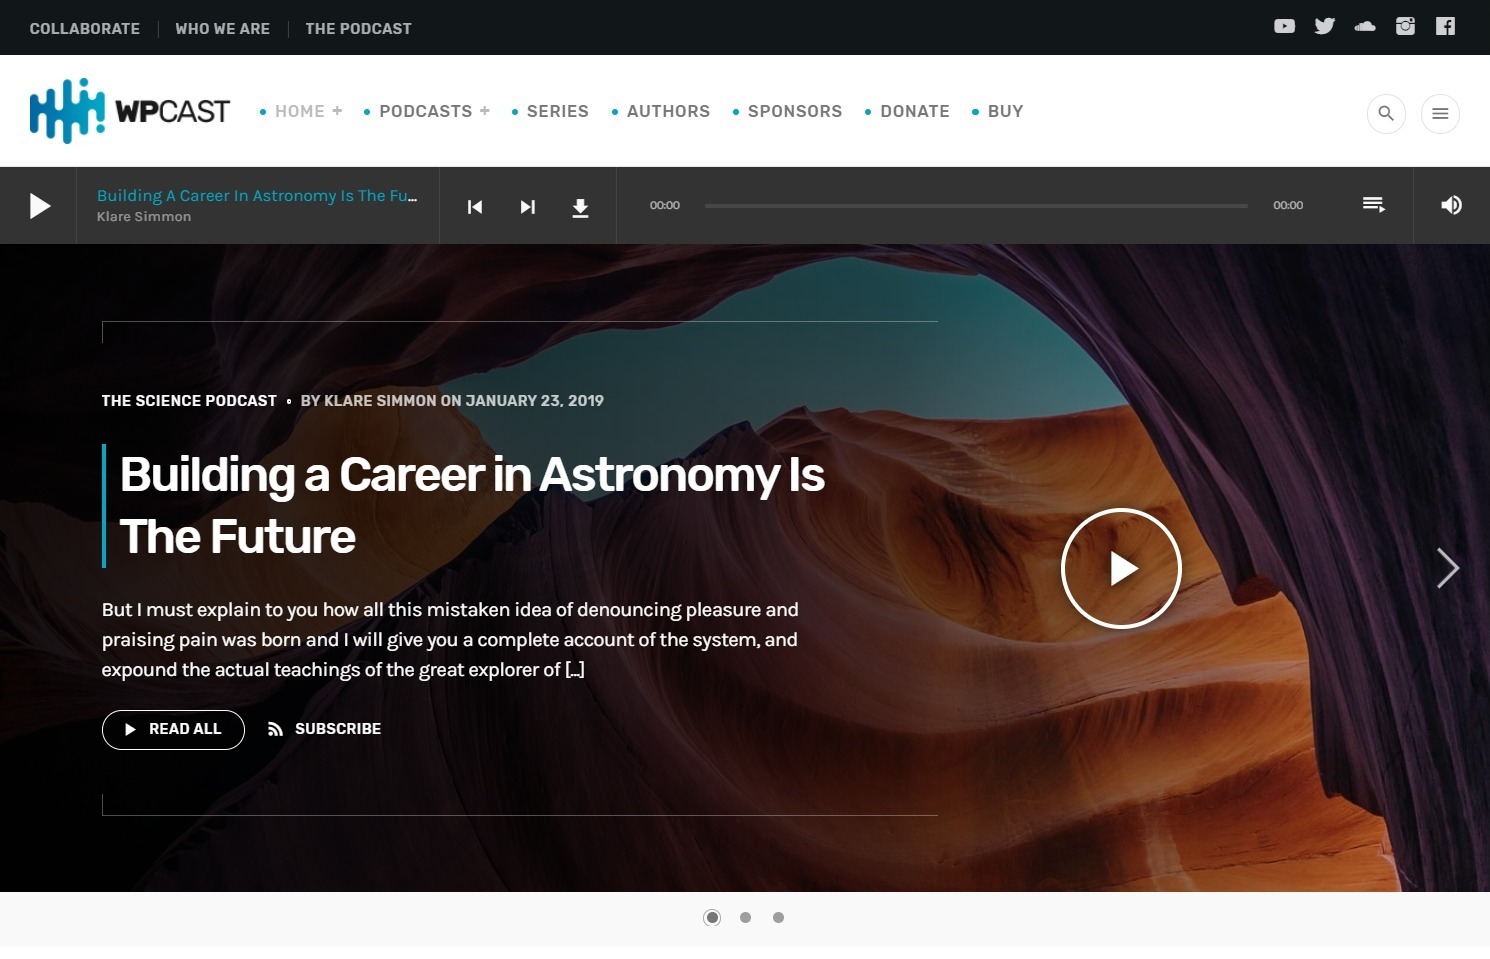1490x959 pixels.
Task: Open the hamburger side menu
Action: (1440, 113)
